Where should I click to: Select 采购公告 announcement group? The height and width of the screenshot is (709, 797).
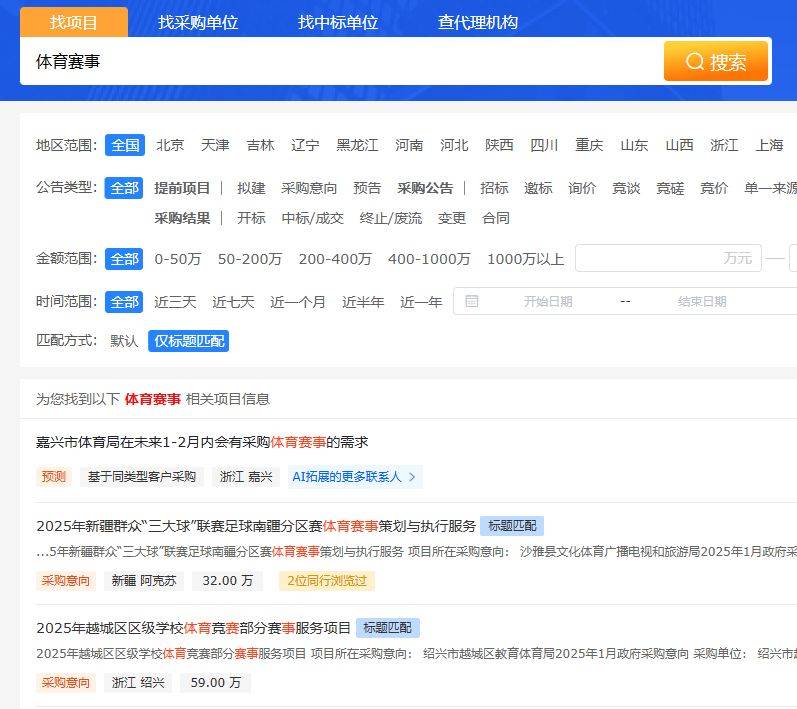[425, 188]
